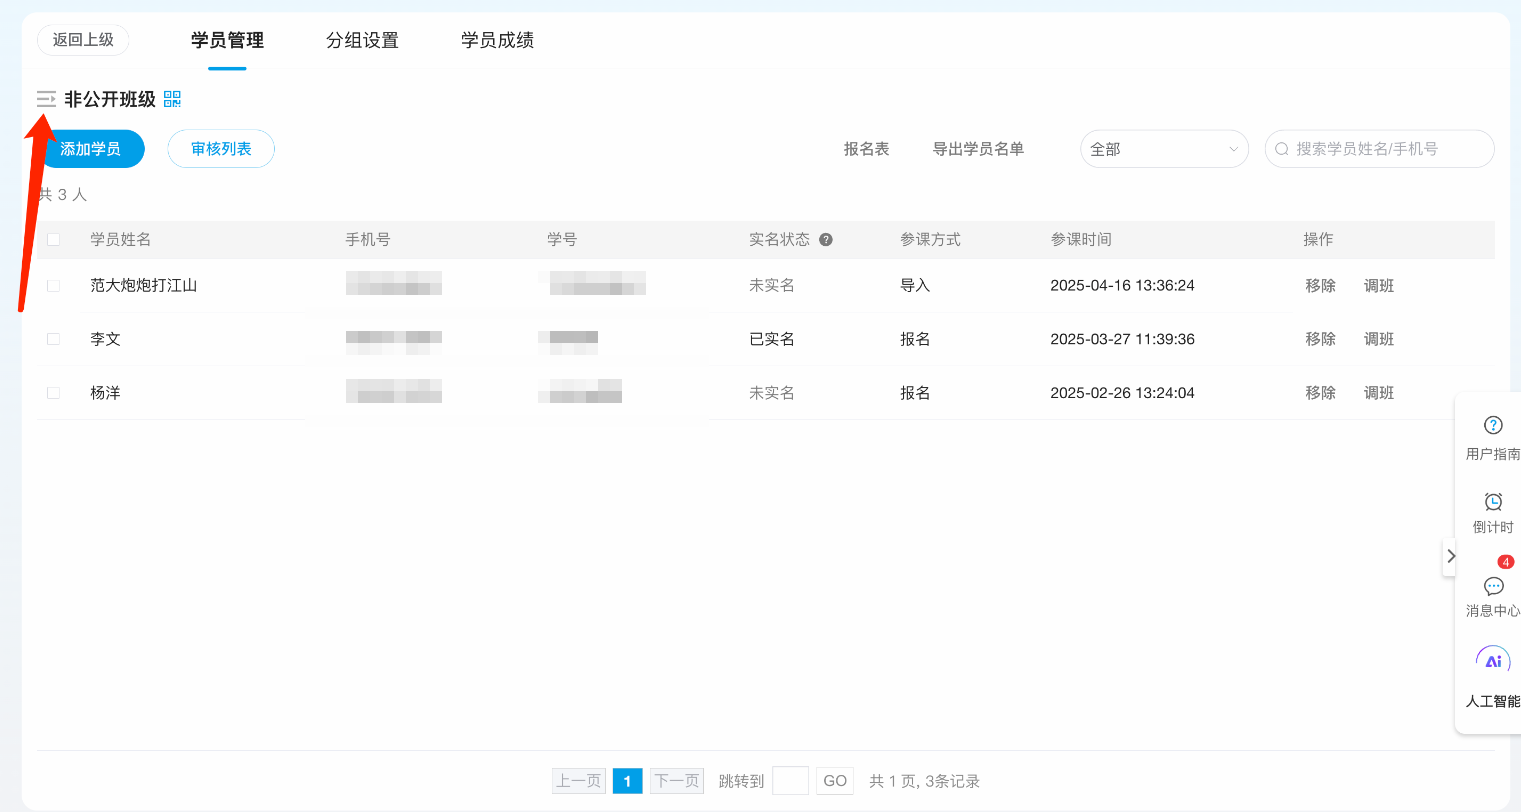Click the real-name status help icon
This screenshot has width=1521, height=812.
826,240
